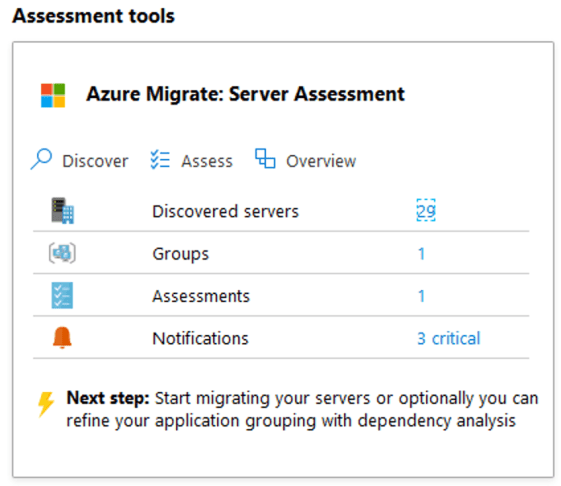Click the Assessment tools heading

coord(93,16)
